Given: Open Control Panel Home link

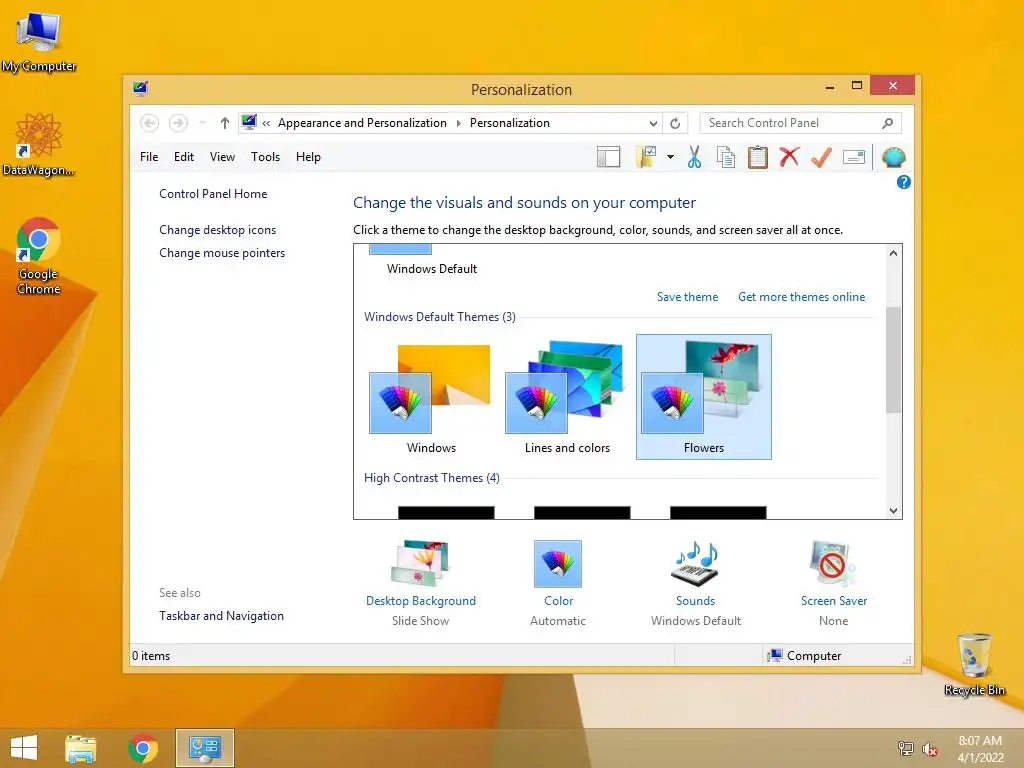Looking at the screenshot, I should click(213, 194).
